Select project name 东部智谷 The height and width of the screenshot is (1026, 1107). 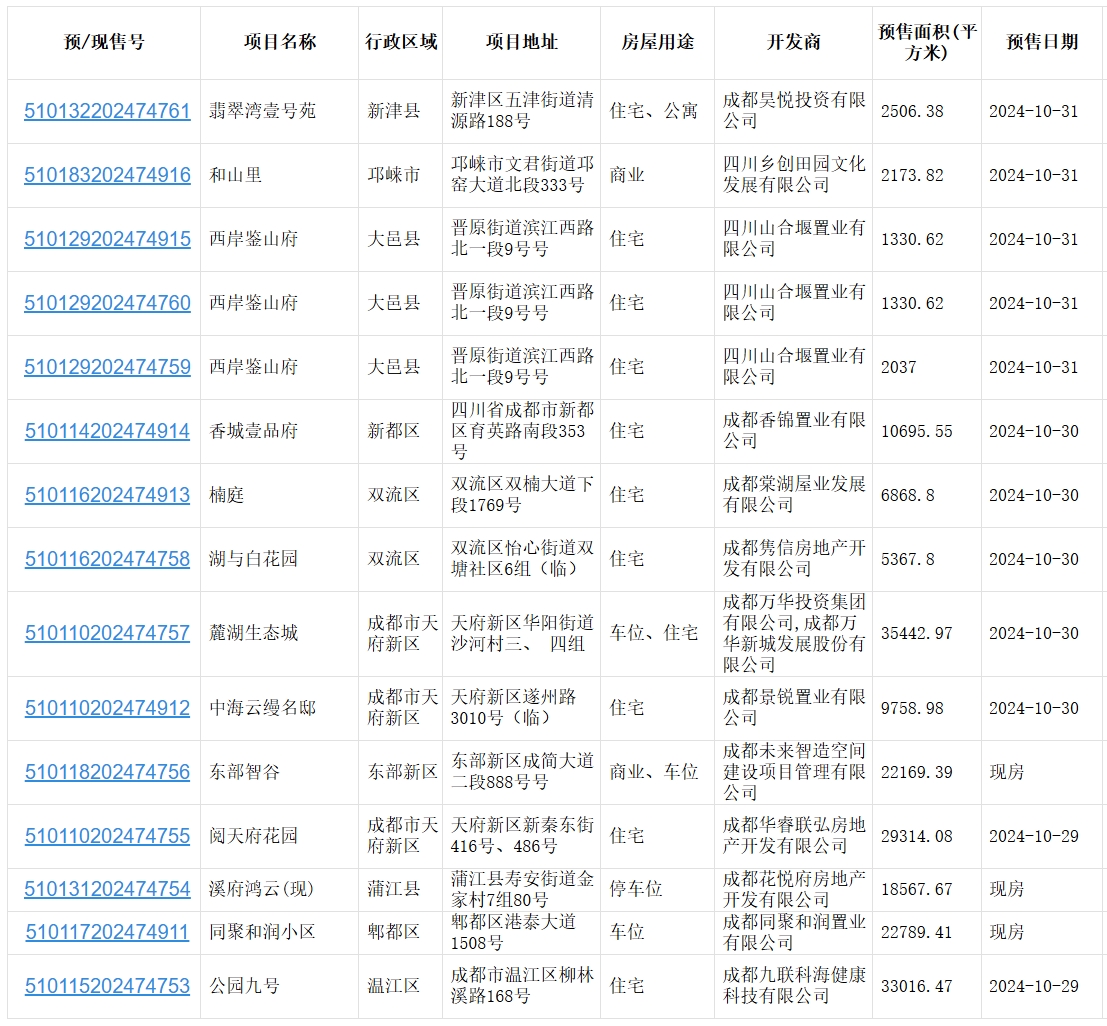(244, 772)
